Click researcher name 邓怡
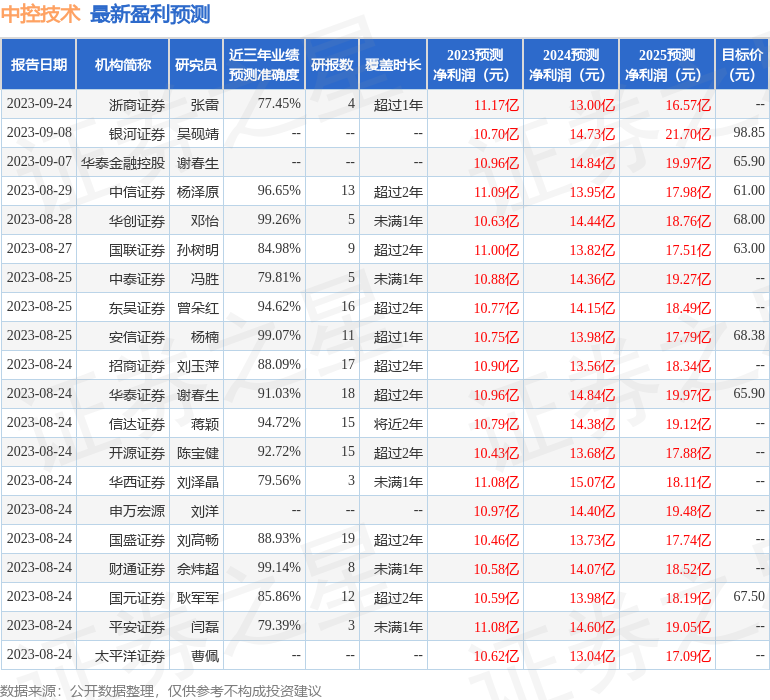Image resolution: width=770 pixels, height=700 pixels. coord(204,221)
